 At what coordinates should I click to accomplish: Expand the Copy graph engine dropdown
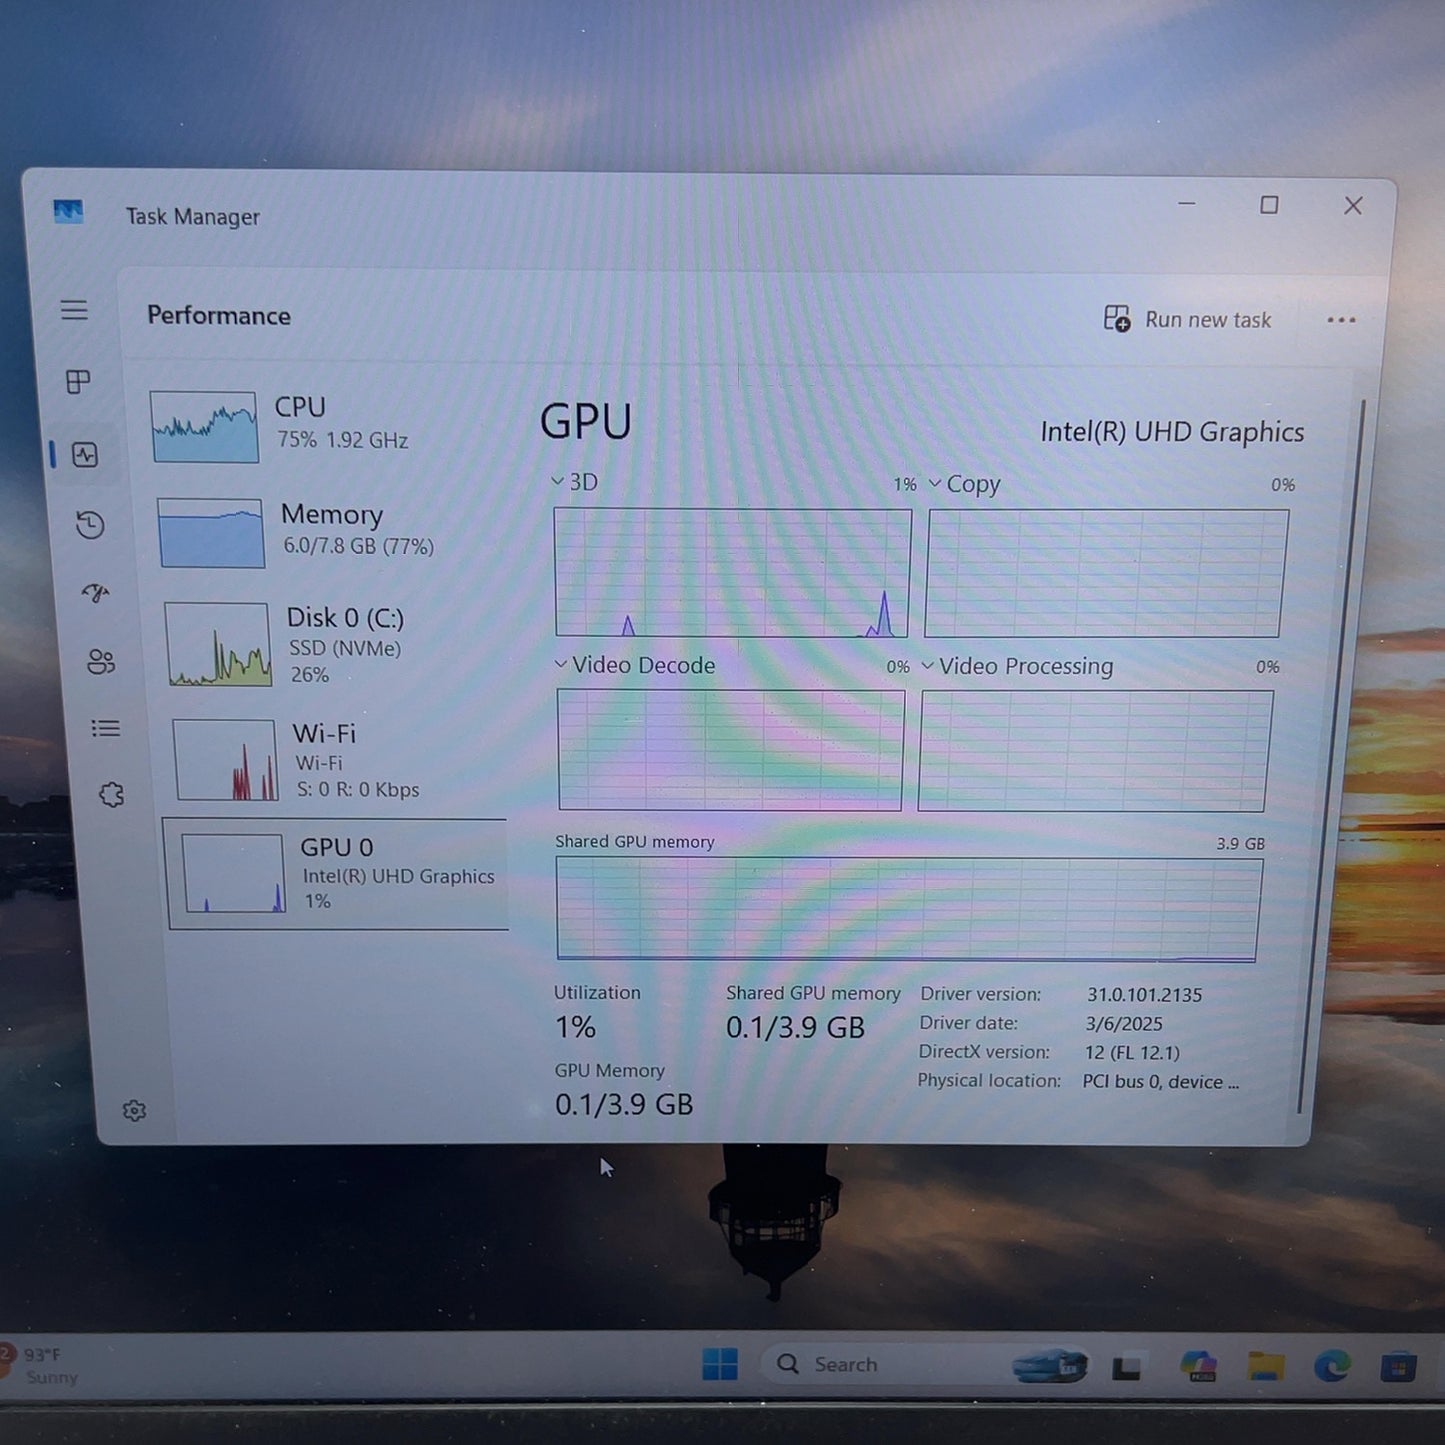pyautogui.click(x=935, y=483)
